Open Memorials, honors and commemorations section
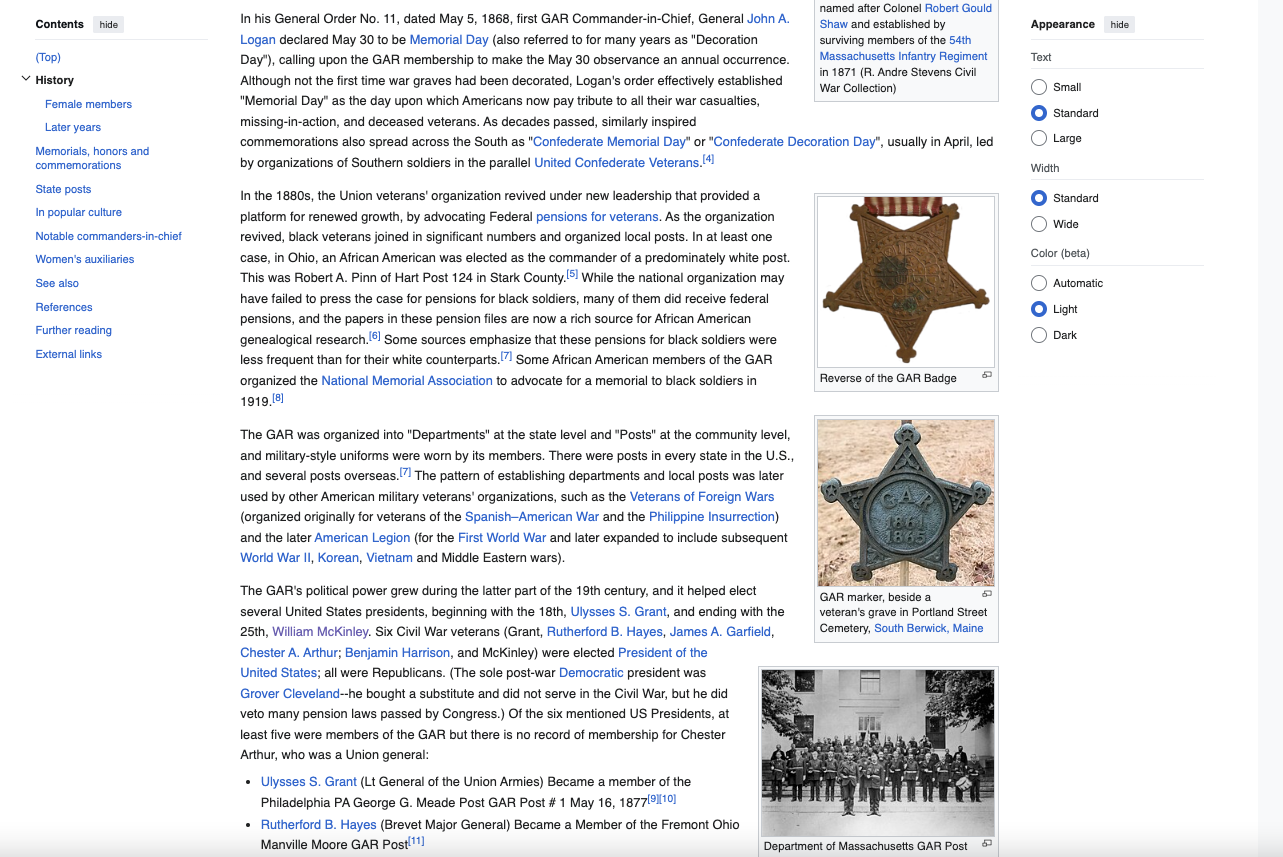The height and width of the screenshot is (857, 1283). 92,158
